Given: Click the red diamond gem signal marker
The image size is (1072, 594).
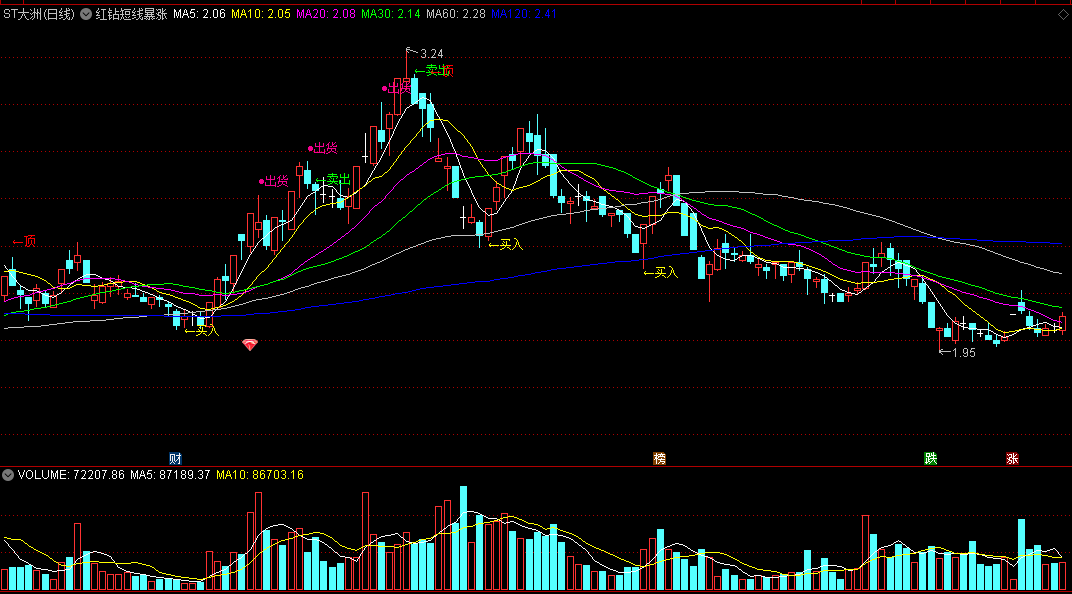Looking at the screenshot, I should [x=250, y=345].
